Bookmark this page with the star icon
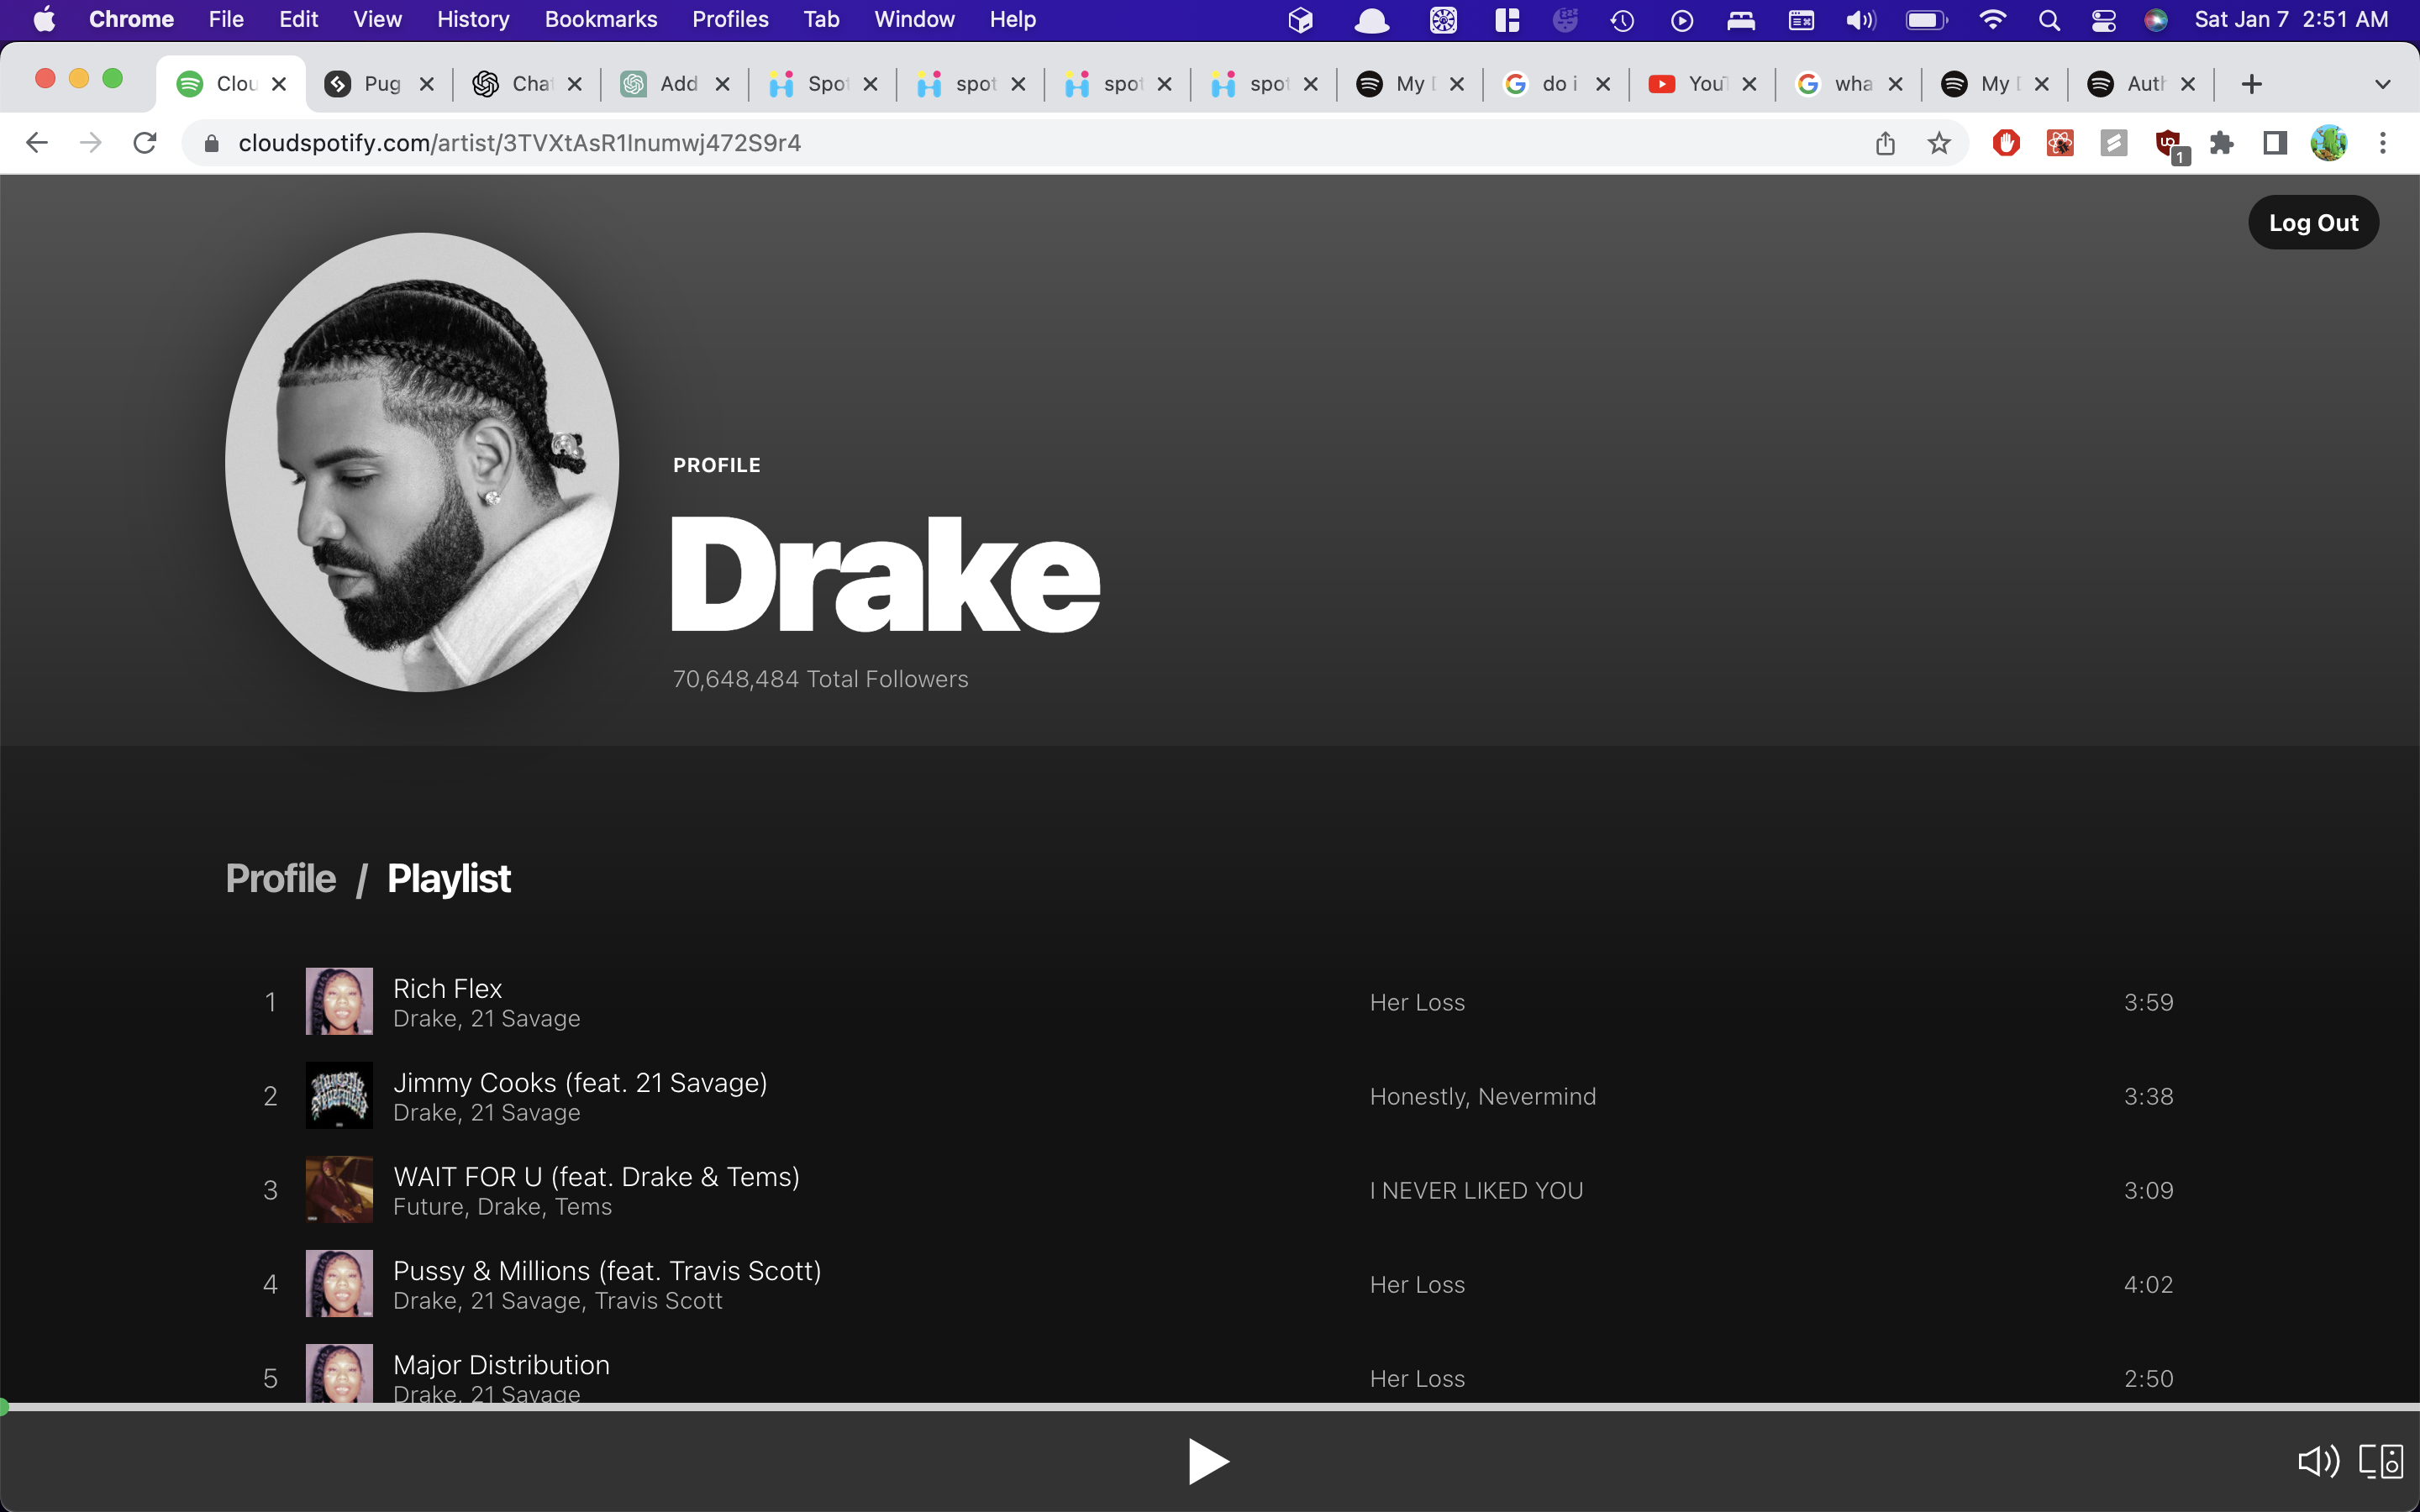2420x1512 pixels. coord(1939,143)
